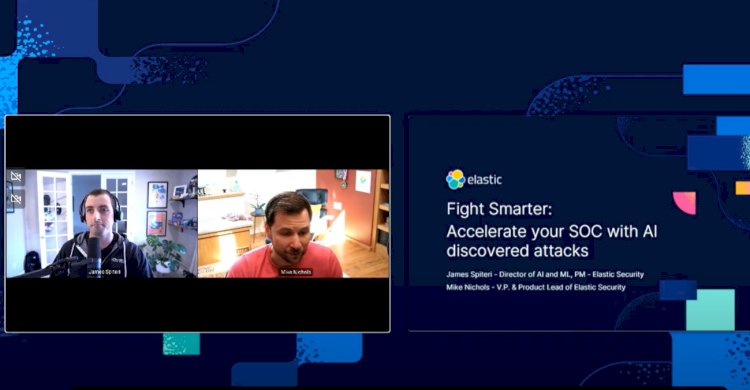The height and width of the screenshot is (390, 750).
Task: Click 'Mike Nichols - V.P. & Product Lead' line
Action: point(536,287)
